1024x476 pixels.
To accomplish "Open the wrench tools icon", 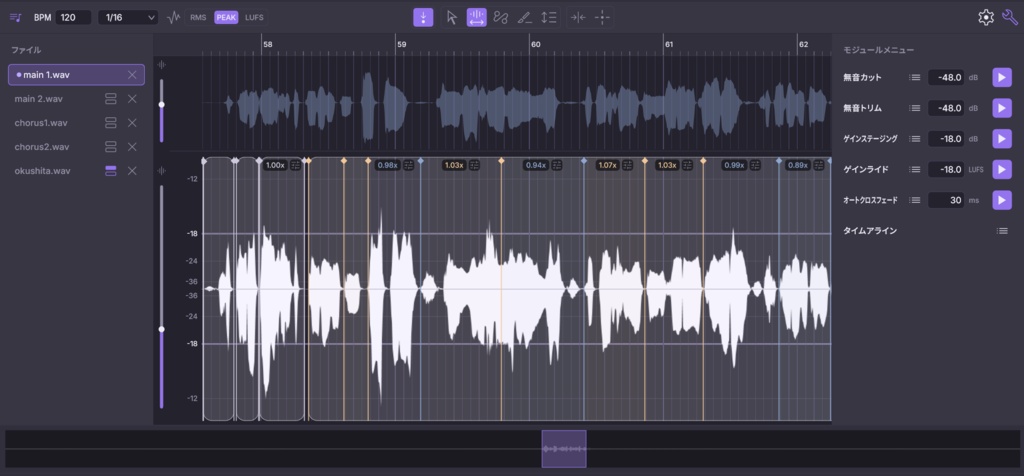I will tap(1010, 17).
